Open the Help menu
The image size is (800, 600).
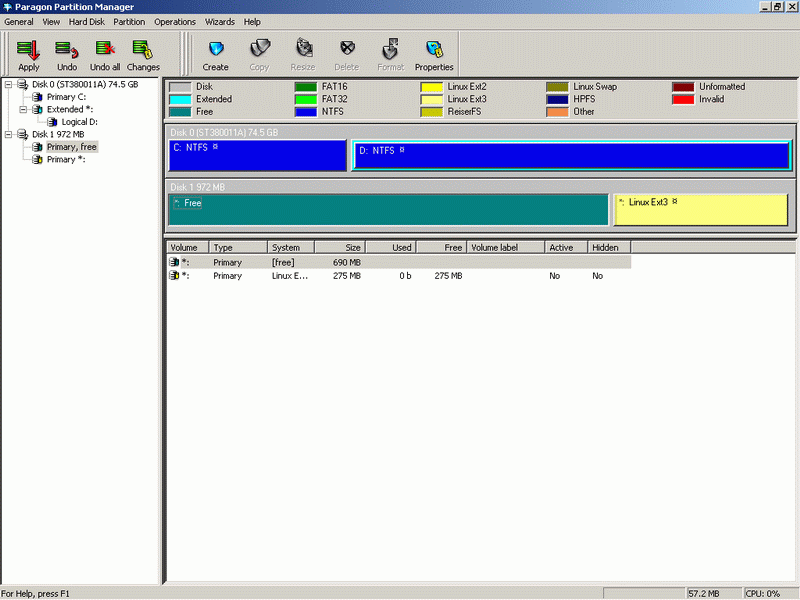[x=252, y=22]
